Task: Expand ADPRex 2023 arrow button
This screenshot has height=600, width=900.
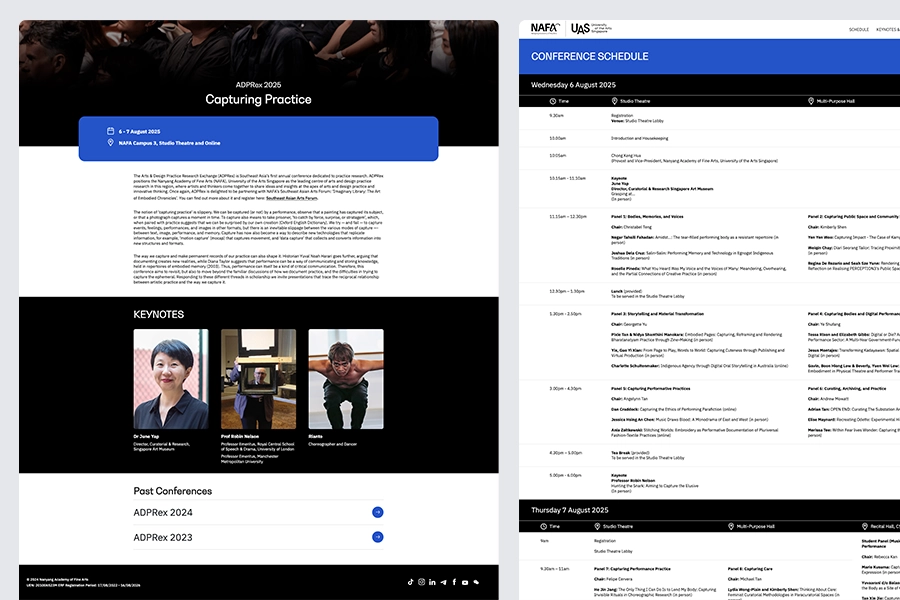Action: [x=377, y=537]
